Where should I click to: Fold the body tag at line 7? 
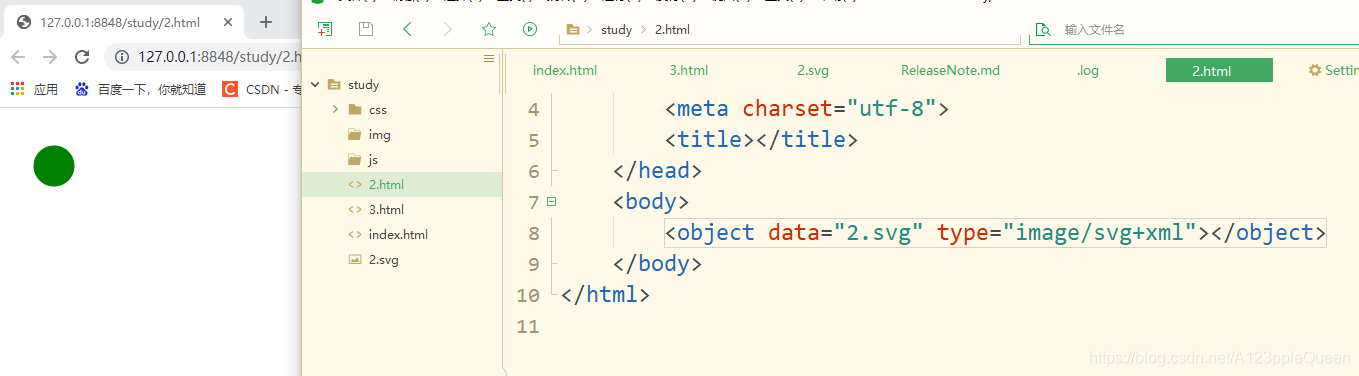tap(551, 201)
